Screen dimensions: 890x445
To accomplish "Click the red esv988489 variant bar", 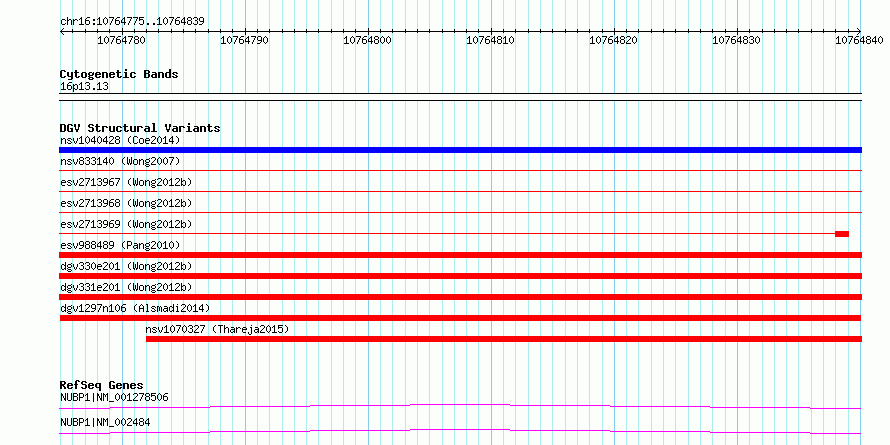I will click(x=460, y=255).
